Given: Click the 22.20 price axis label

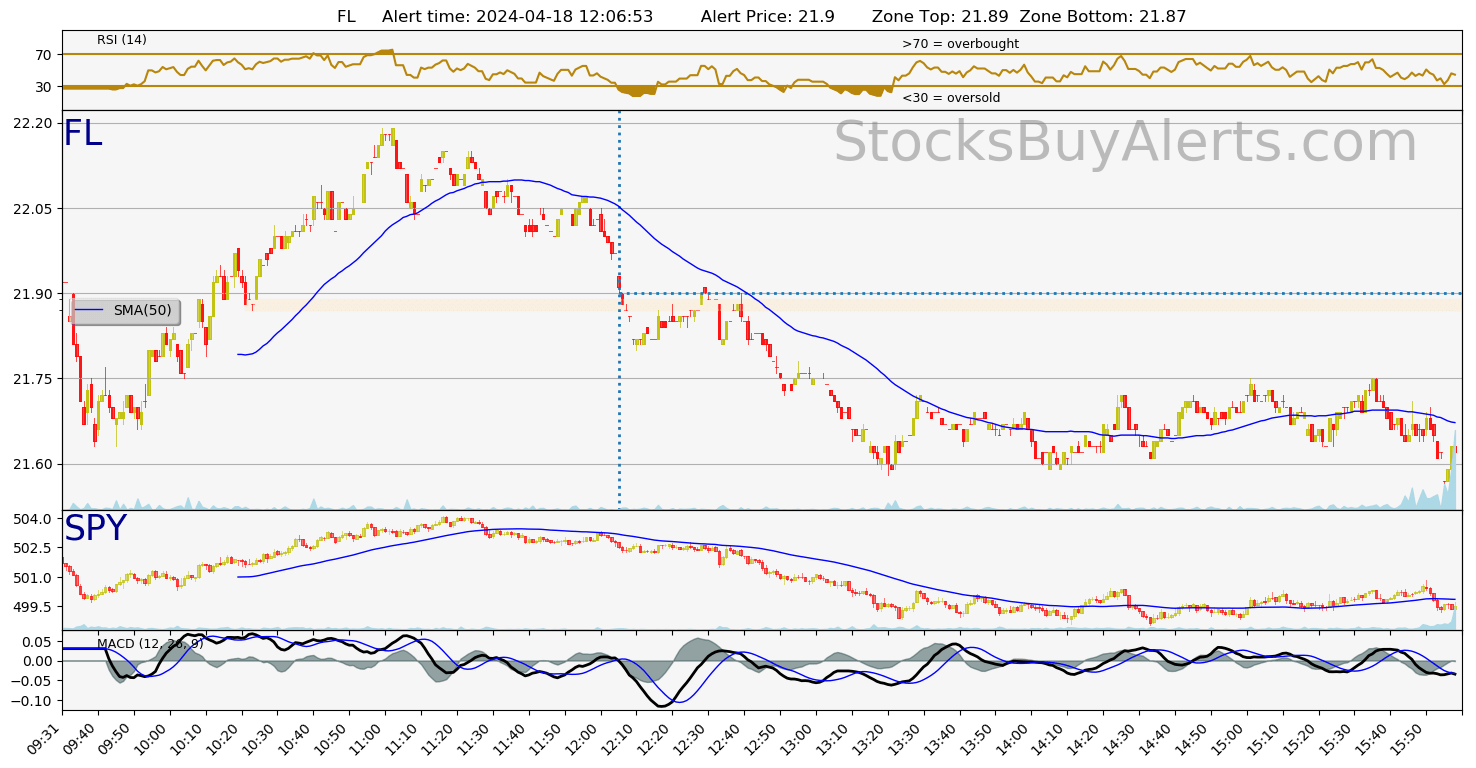Looking at the screenshot, I should click(x=34, y=123).
